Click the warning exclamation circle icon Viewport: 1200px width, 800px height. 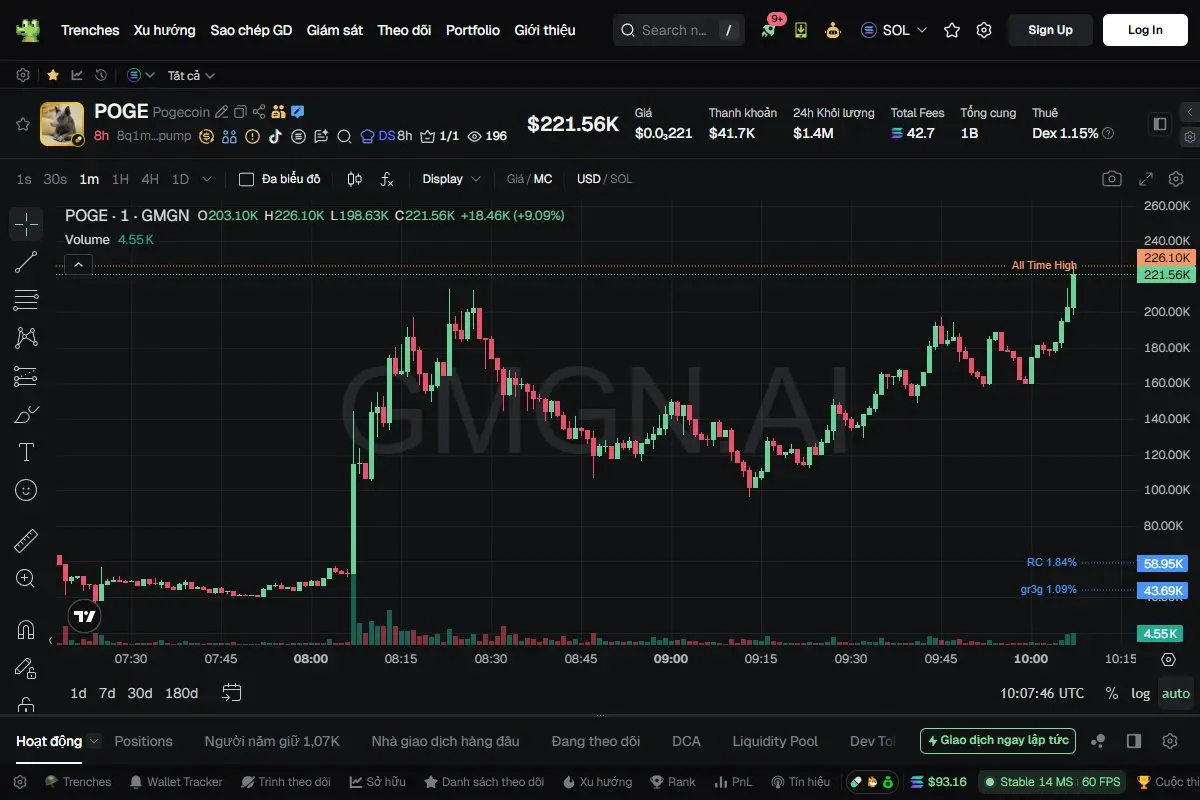[252, 136]
